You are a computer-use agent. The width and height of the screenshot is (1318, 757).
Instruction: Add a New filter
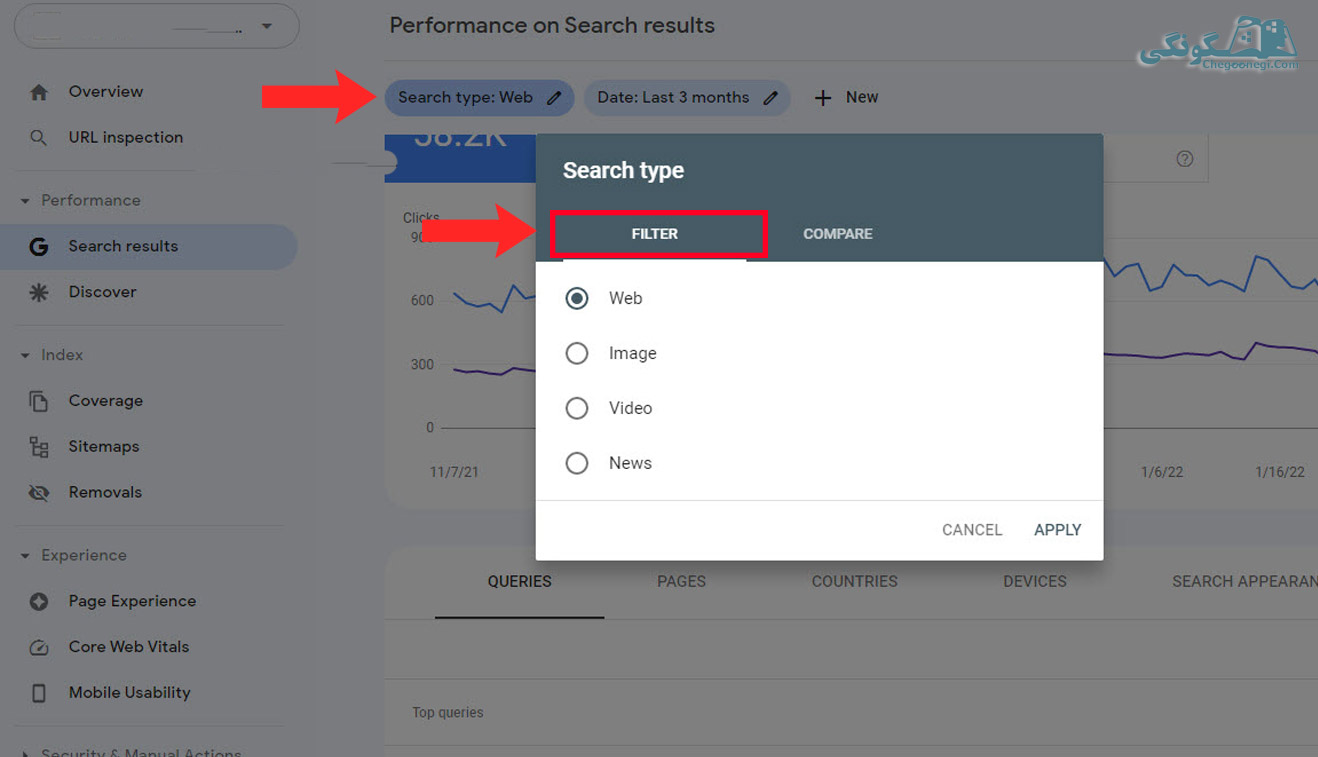(x=846, y=98)
